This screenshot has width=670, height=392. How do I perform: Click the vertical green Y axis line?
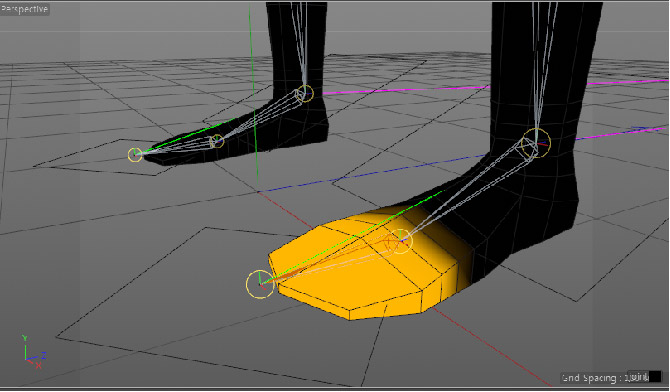pyautogui.click(x=253, y=94)
